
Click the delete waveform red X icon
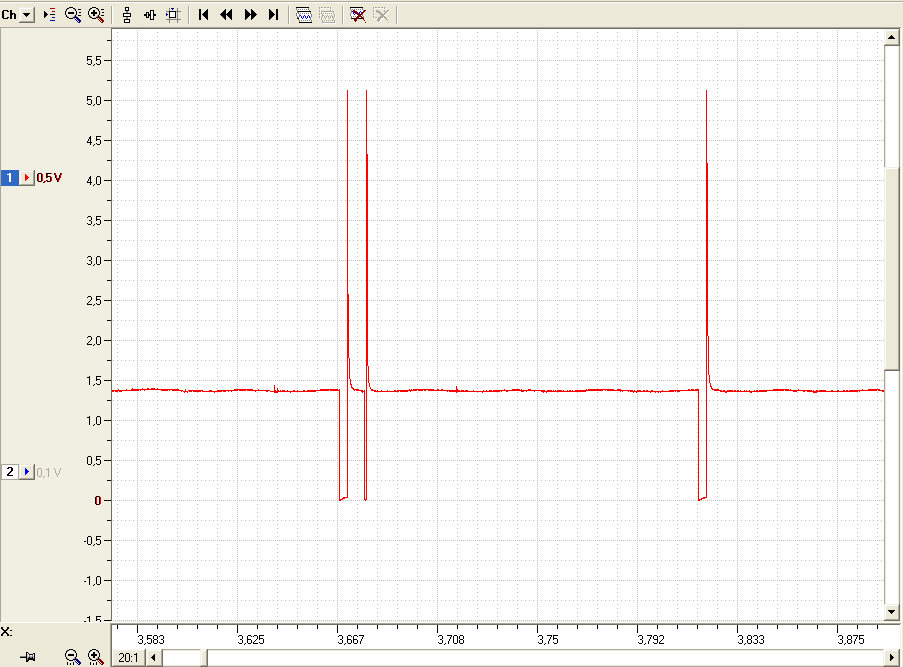click(358, 15)
